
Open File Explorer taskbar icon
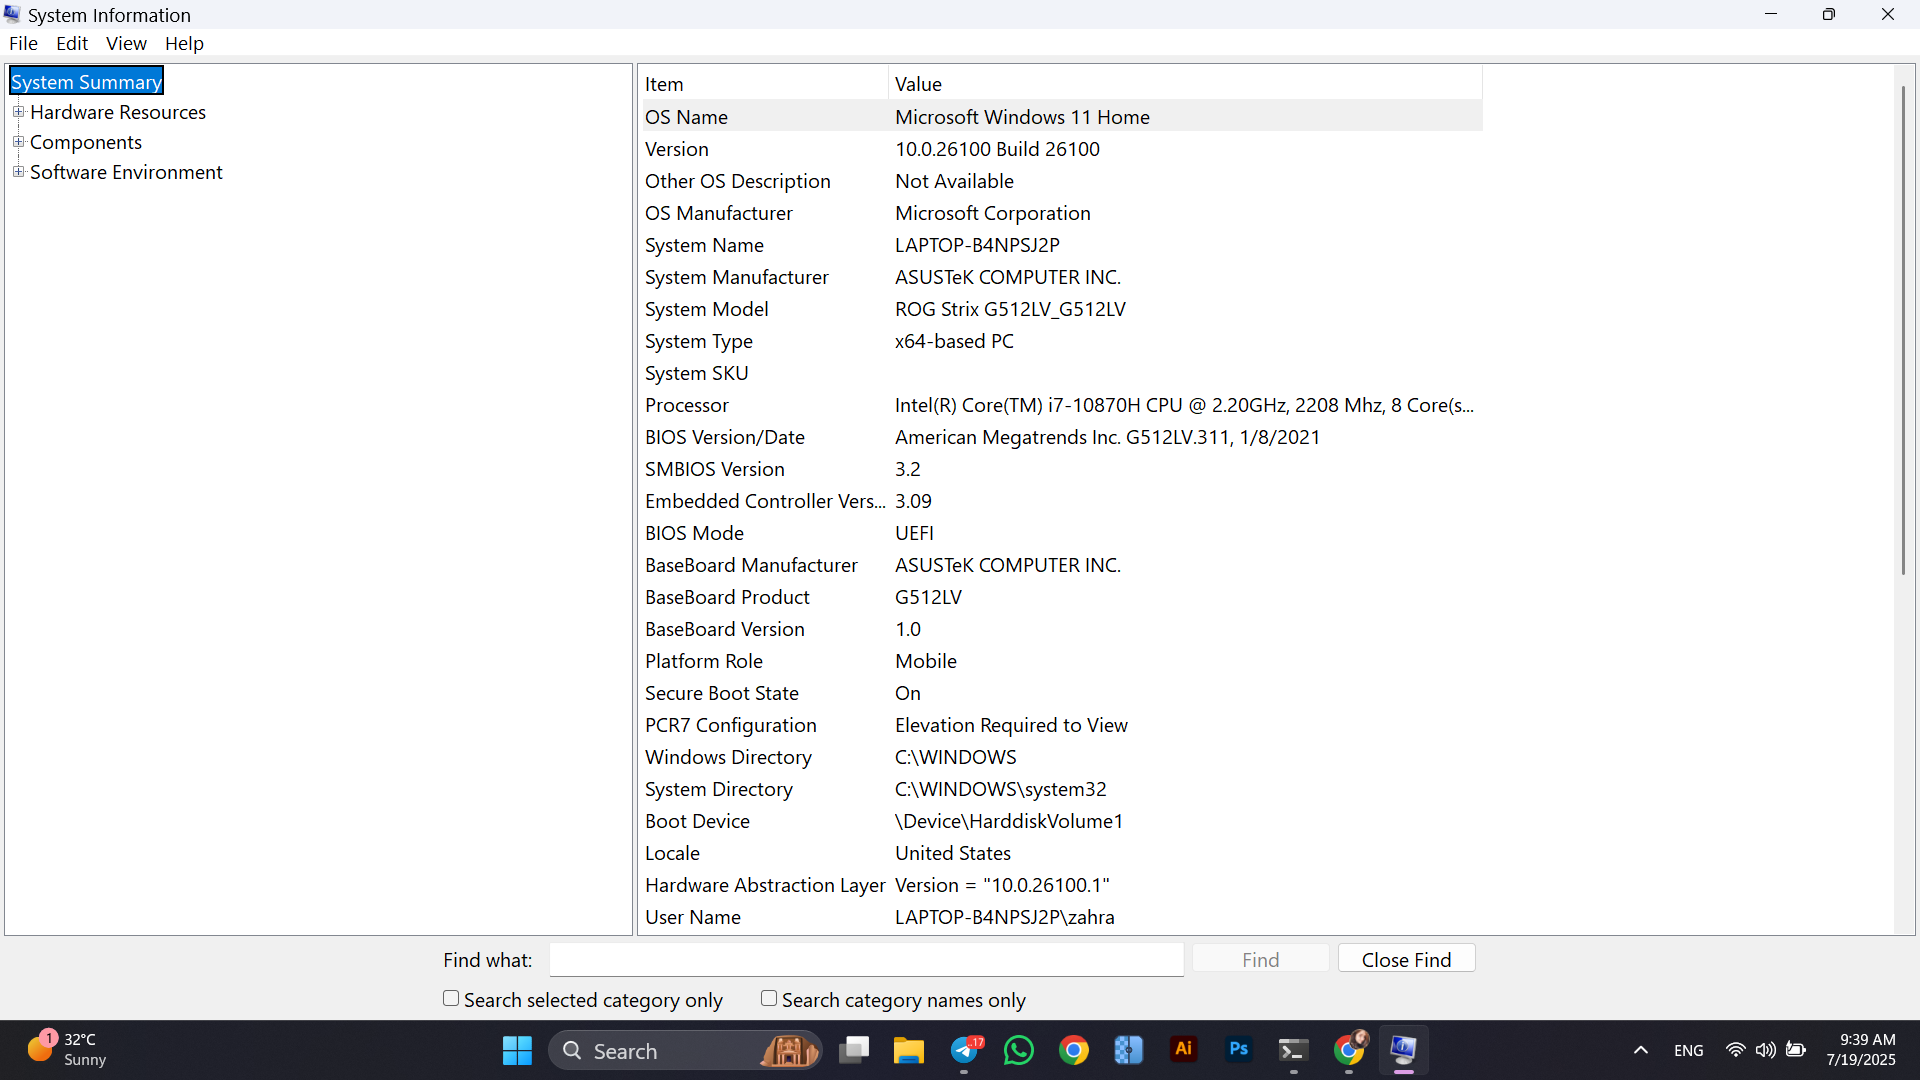[908, 1051]
